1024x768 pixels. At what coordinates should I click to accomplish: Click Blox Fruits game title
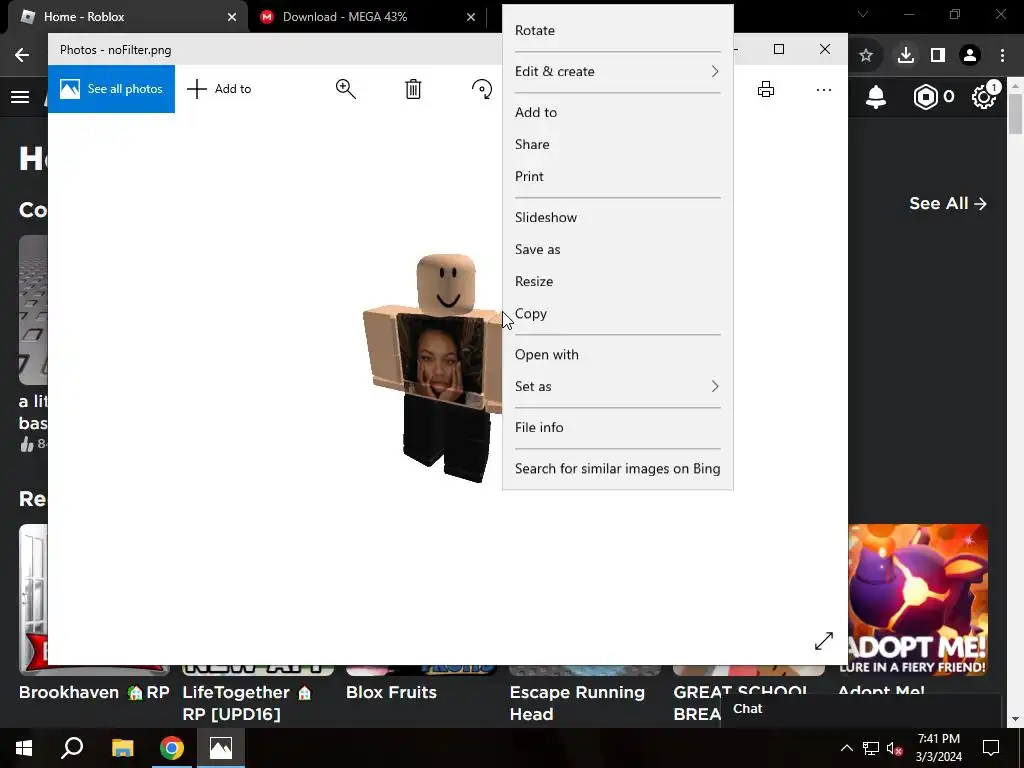(x=391, y=692)
